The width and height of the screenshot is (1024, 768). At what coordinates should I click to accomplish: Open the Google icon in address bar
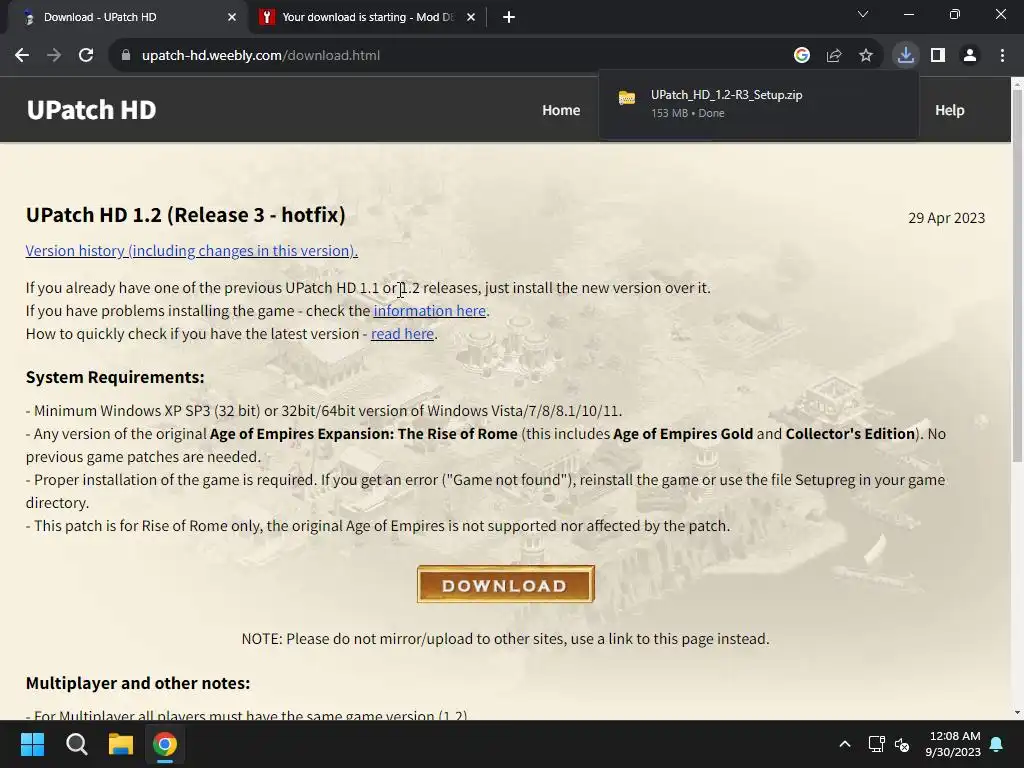(801, 56)
